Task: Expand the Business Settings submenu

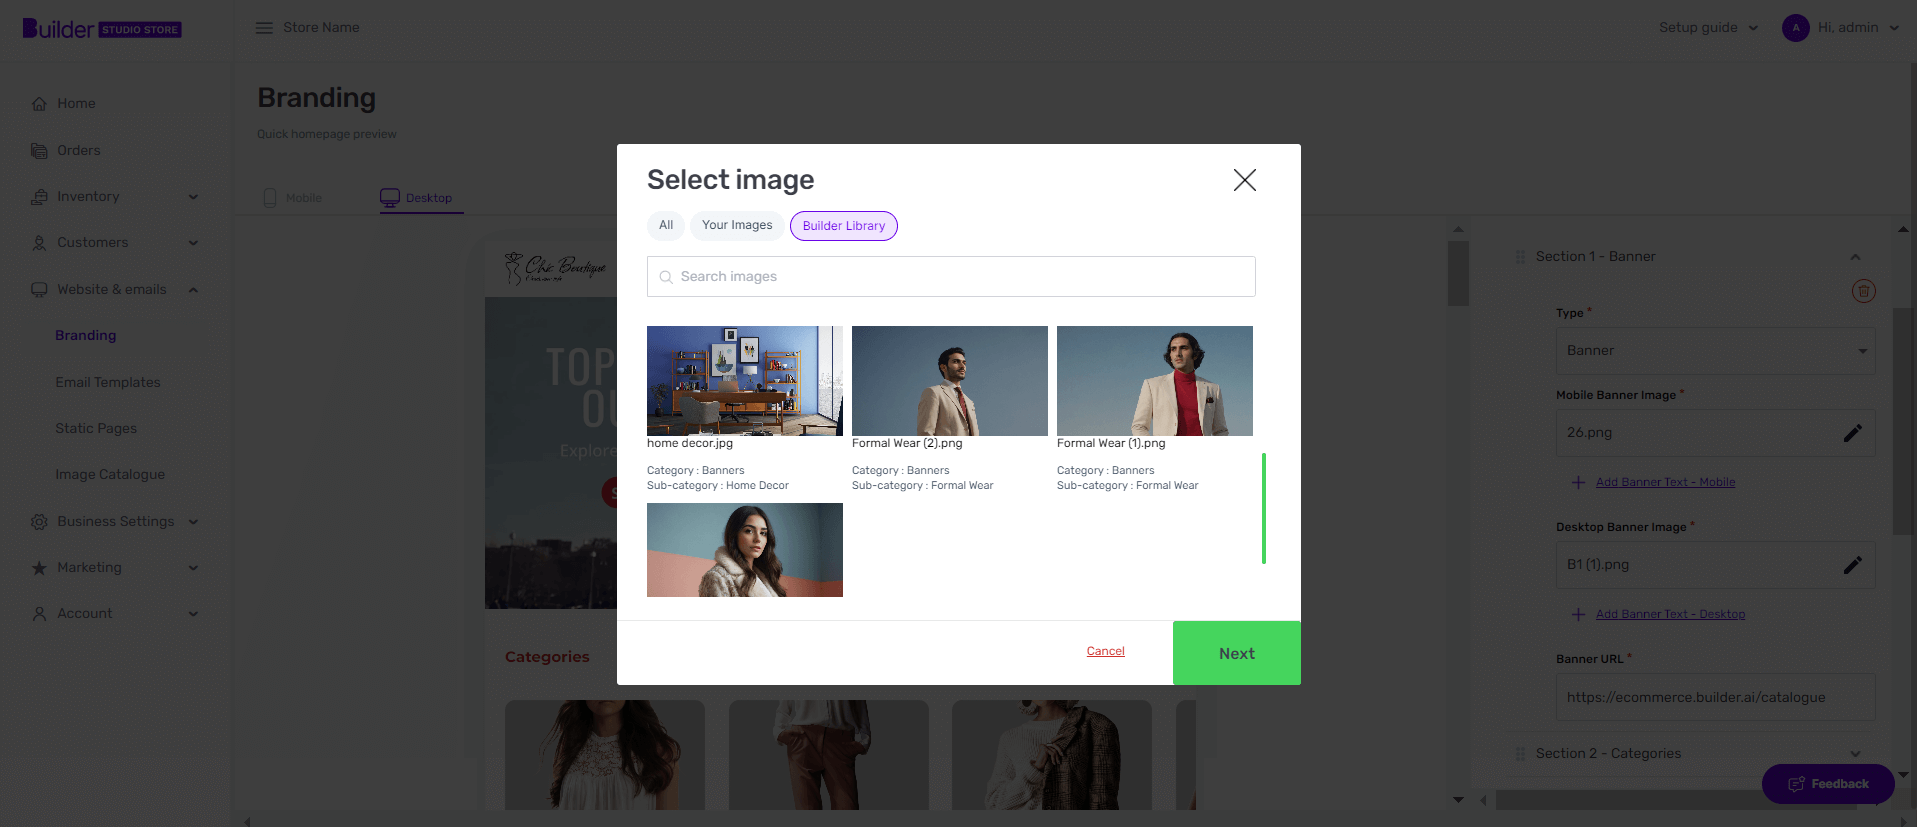Action: (x=193, y=522)
